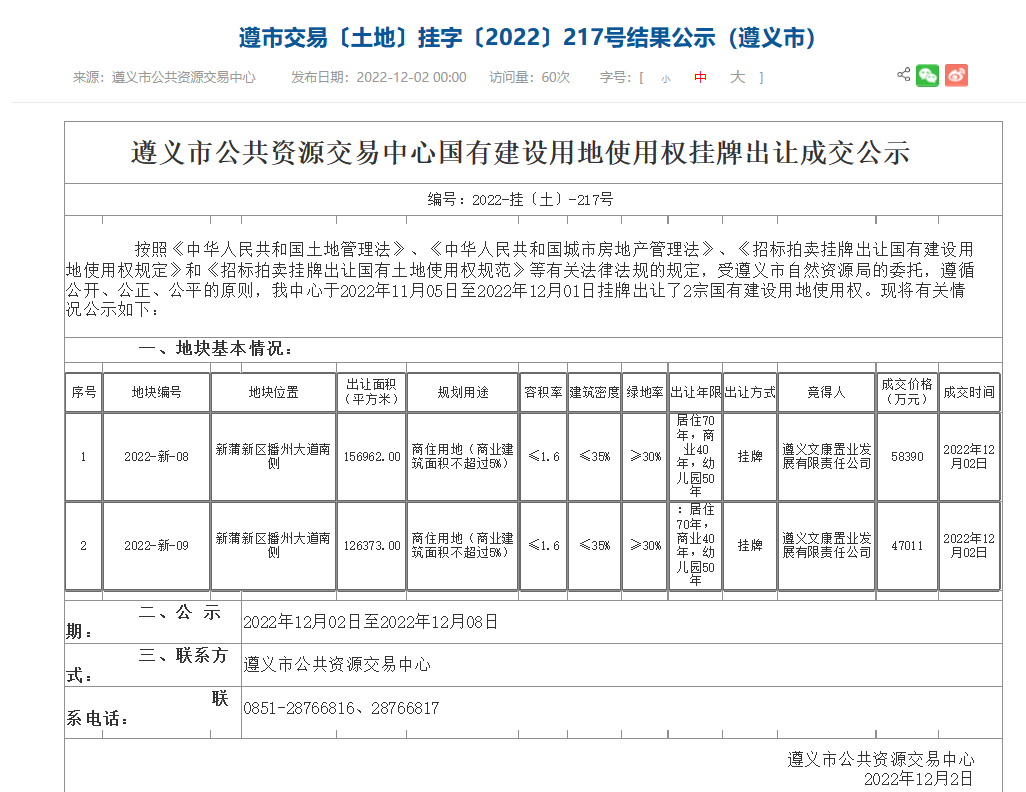Set font size to small (小)
Screen dimensions: 1026x792
coord(666,78)
